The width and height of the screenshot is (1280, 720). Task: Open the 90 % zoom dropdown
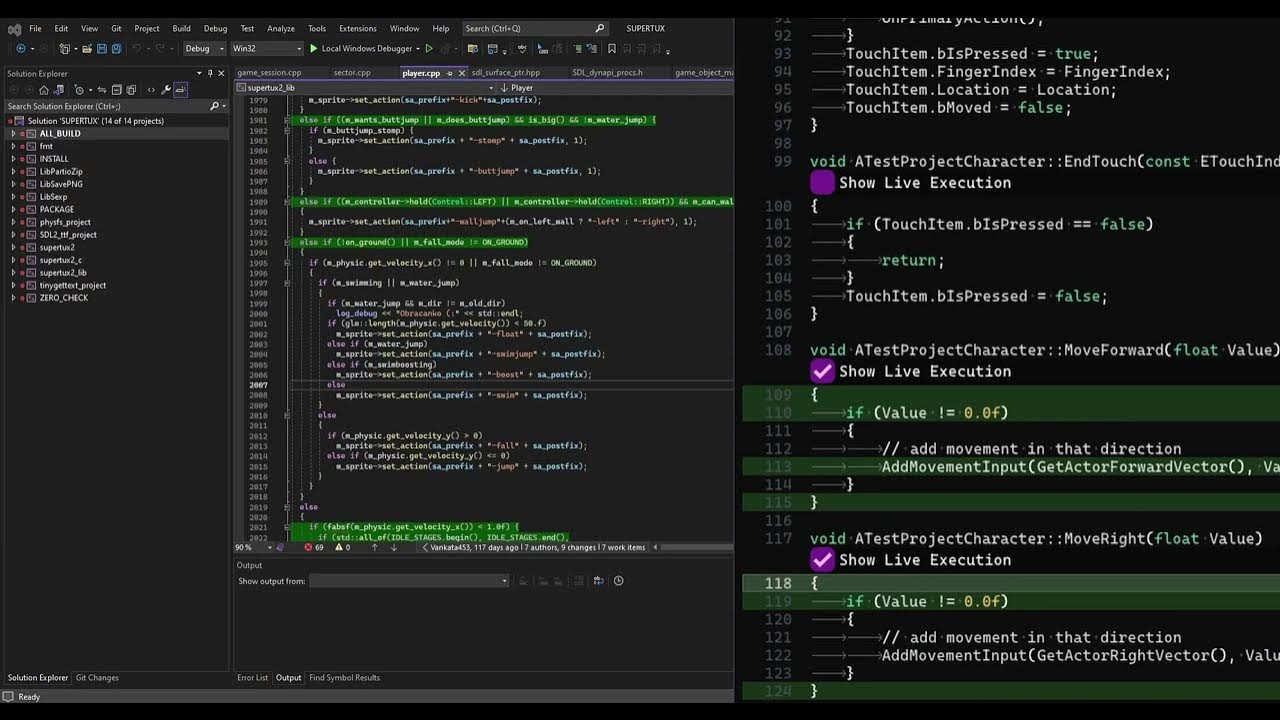[269, 547]
